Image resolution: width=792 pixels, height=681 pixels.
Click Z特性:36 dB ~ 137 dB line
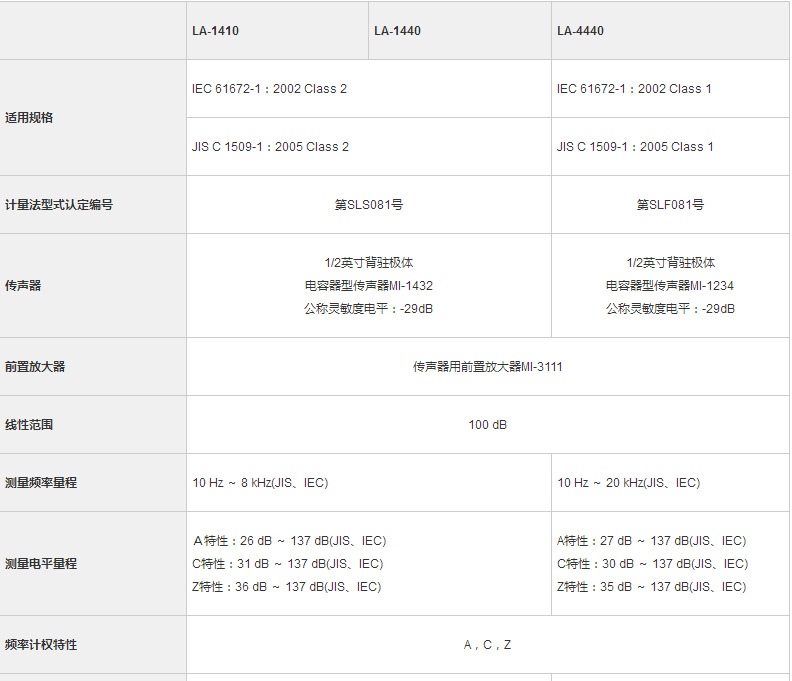[287, 587]
